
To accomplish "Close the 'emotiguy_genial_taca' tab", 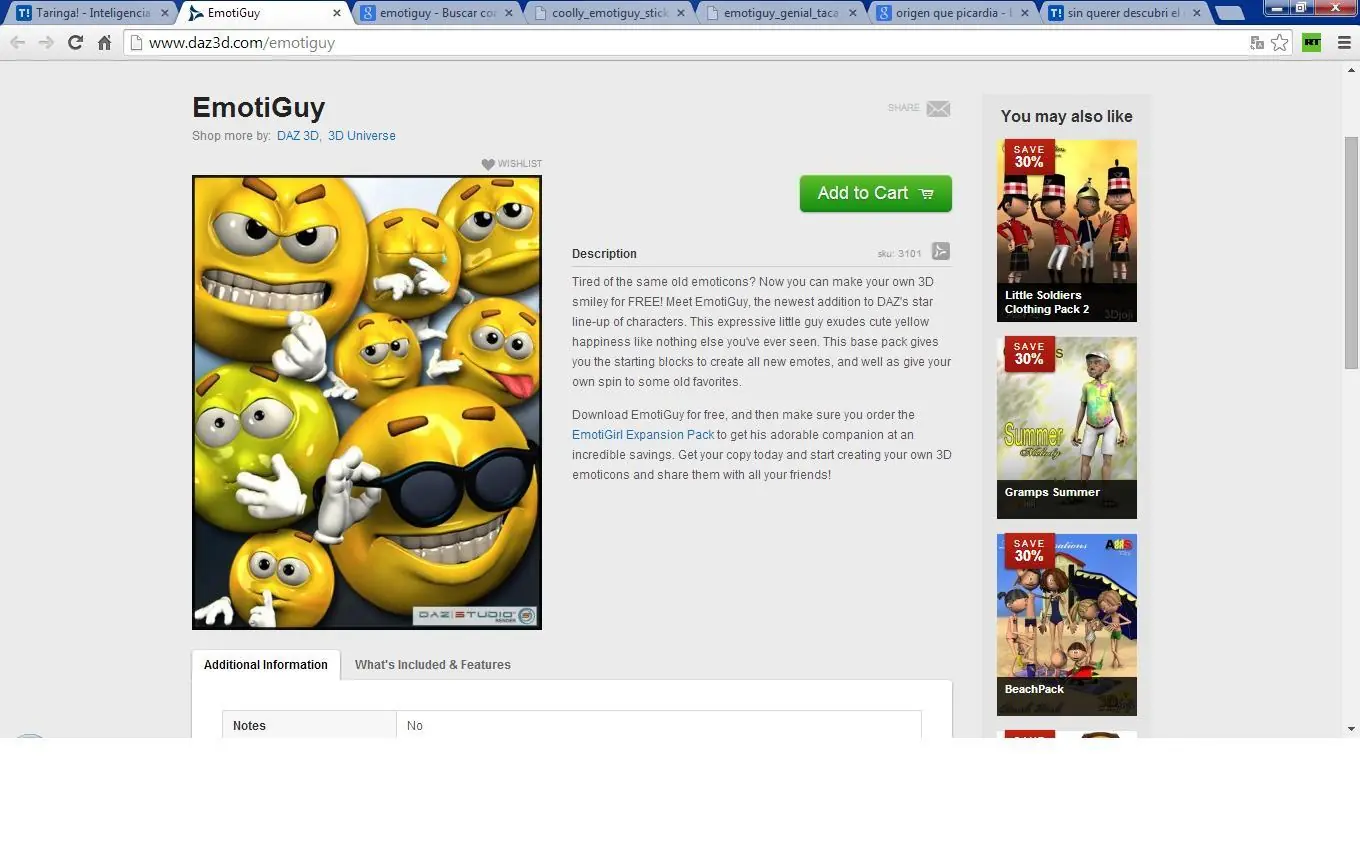I will point(853,13).
